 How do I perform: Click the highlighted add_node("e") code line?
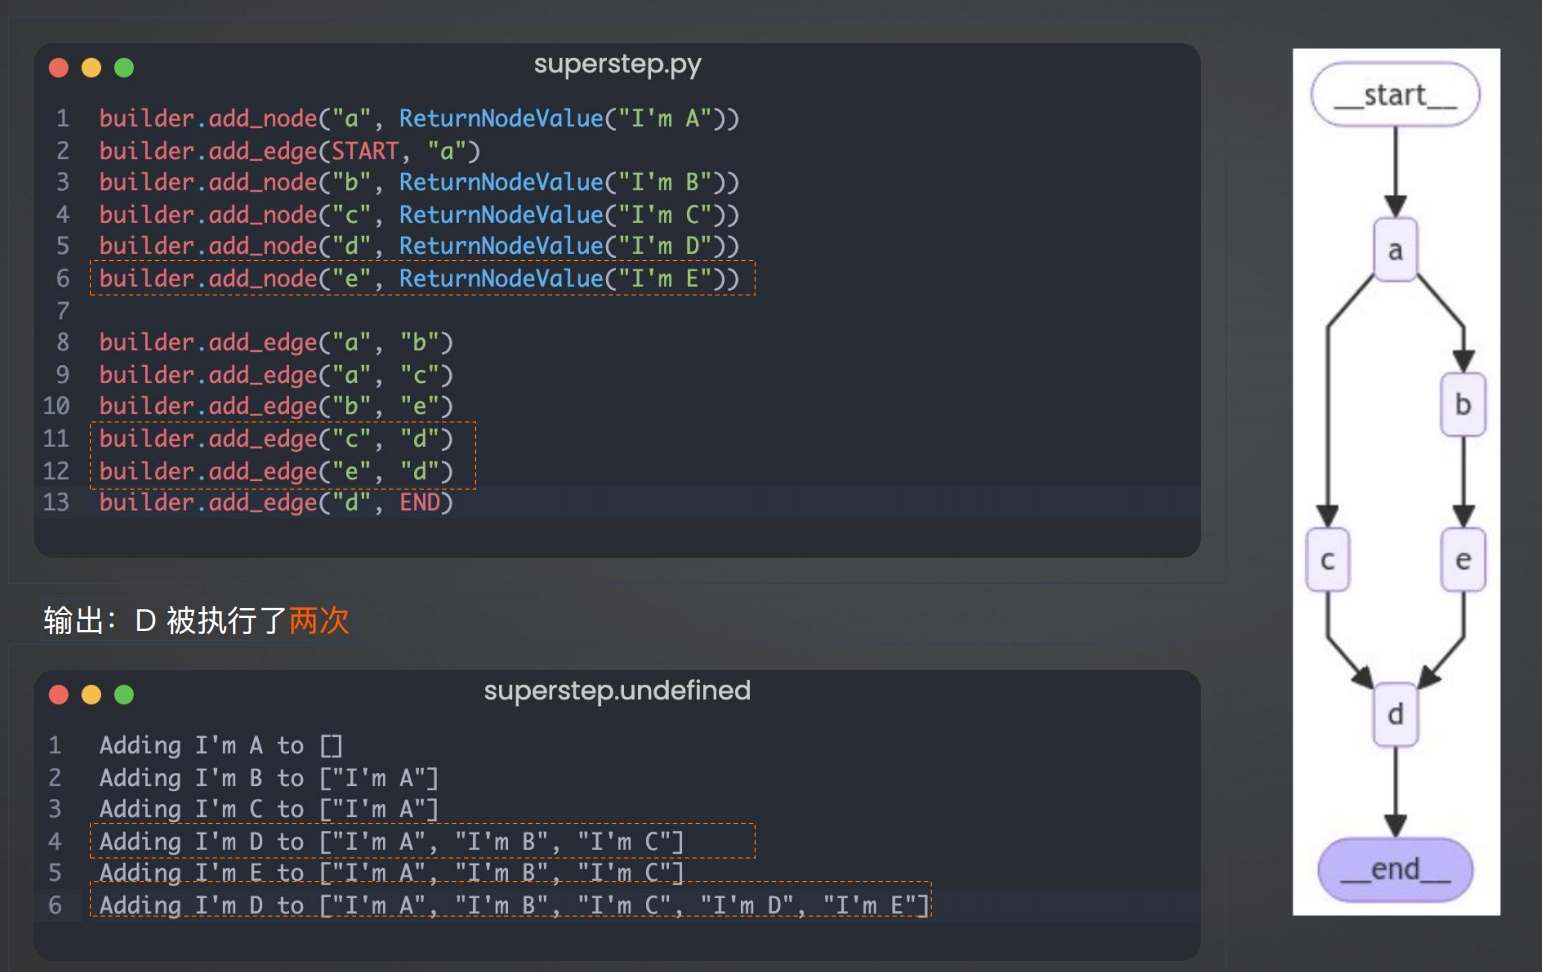[x=420, y=278]
